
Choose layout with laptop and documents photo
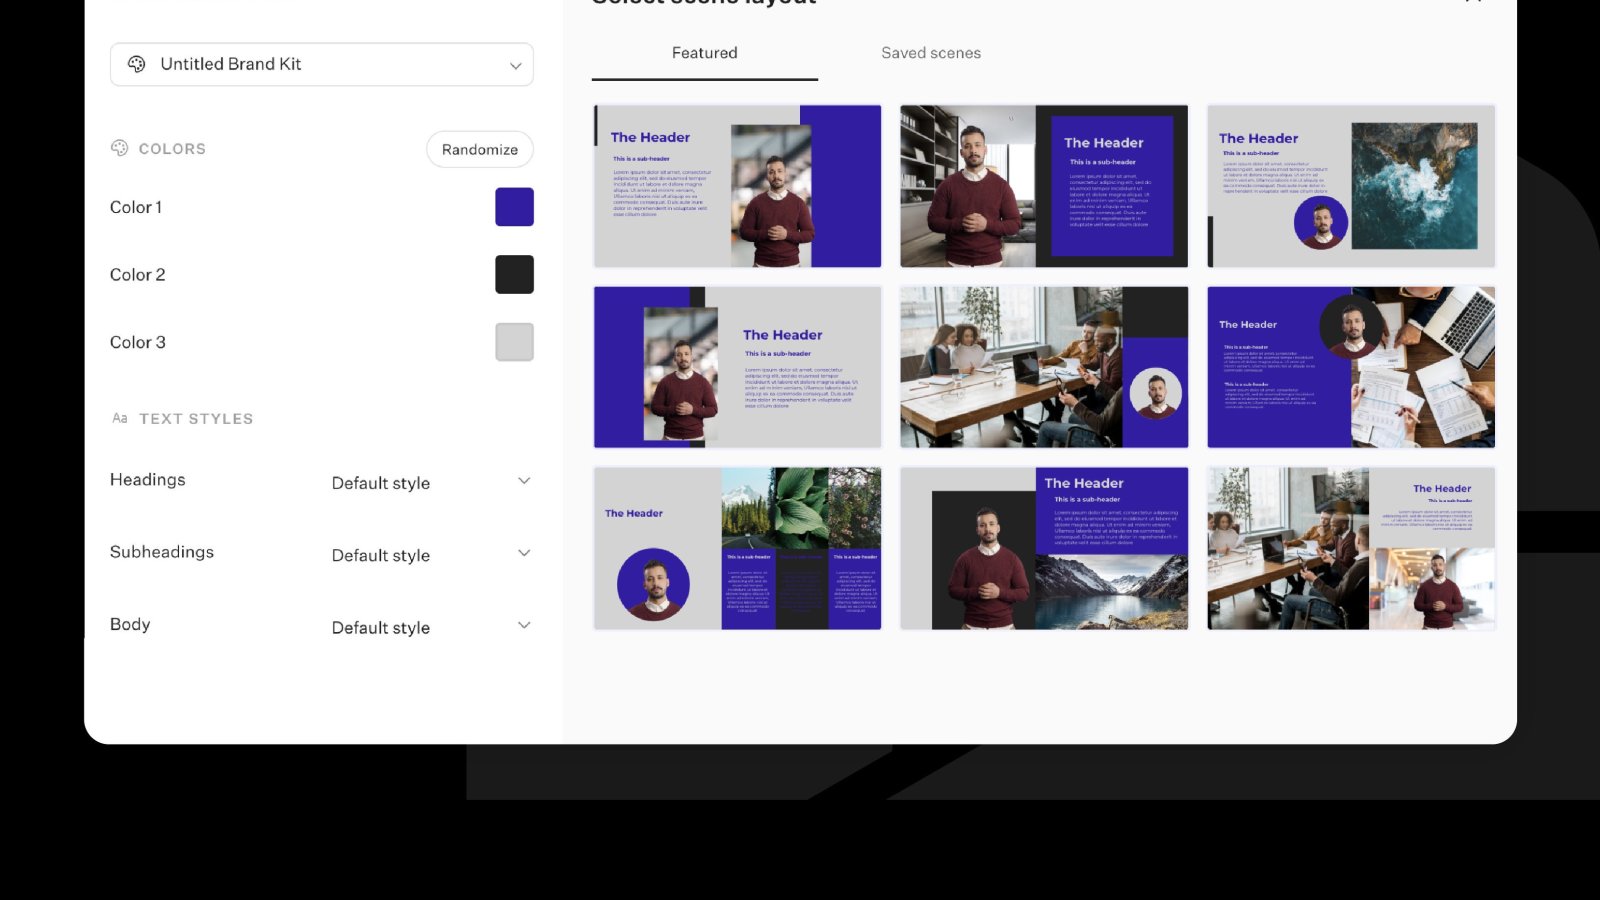(x=1350, y=367)
